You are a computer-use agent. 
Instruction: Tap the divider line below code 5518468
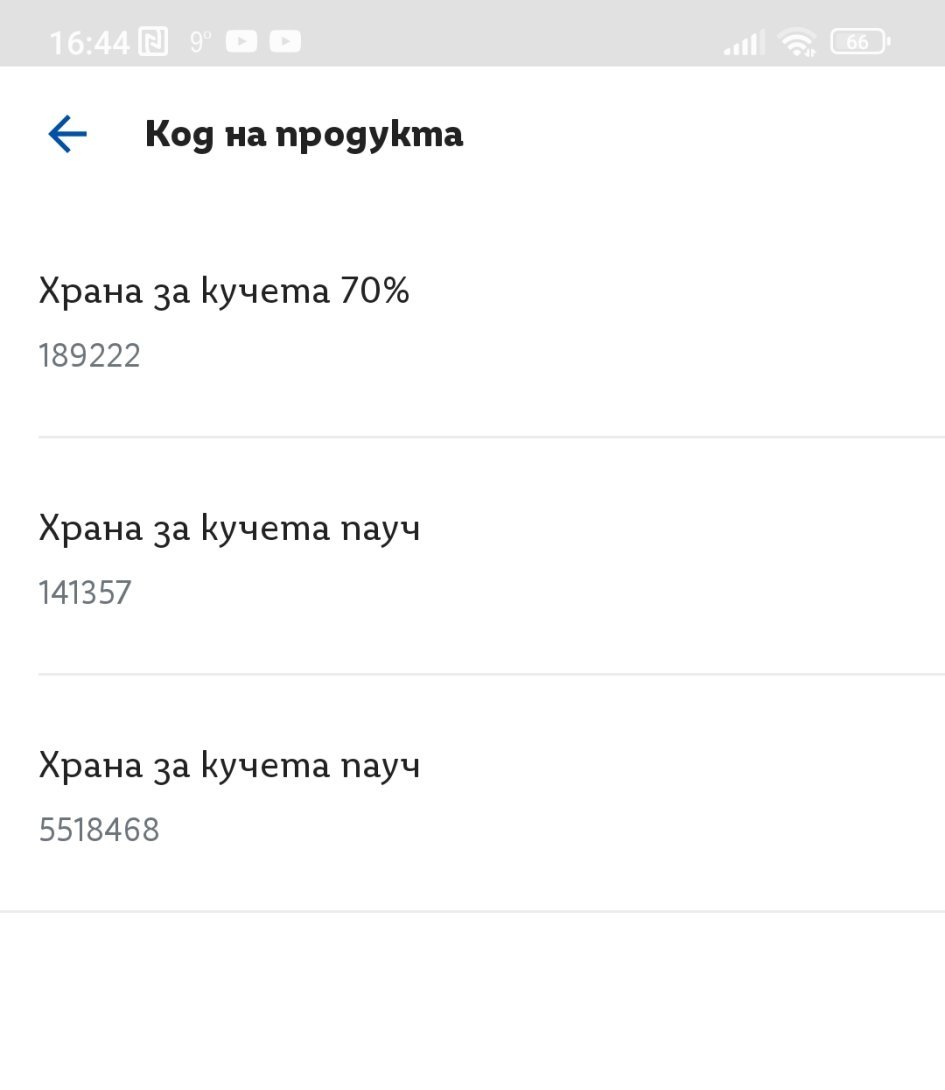point(472,911)
